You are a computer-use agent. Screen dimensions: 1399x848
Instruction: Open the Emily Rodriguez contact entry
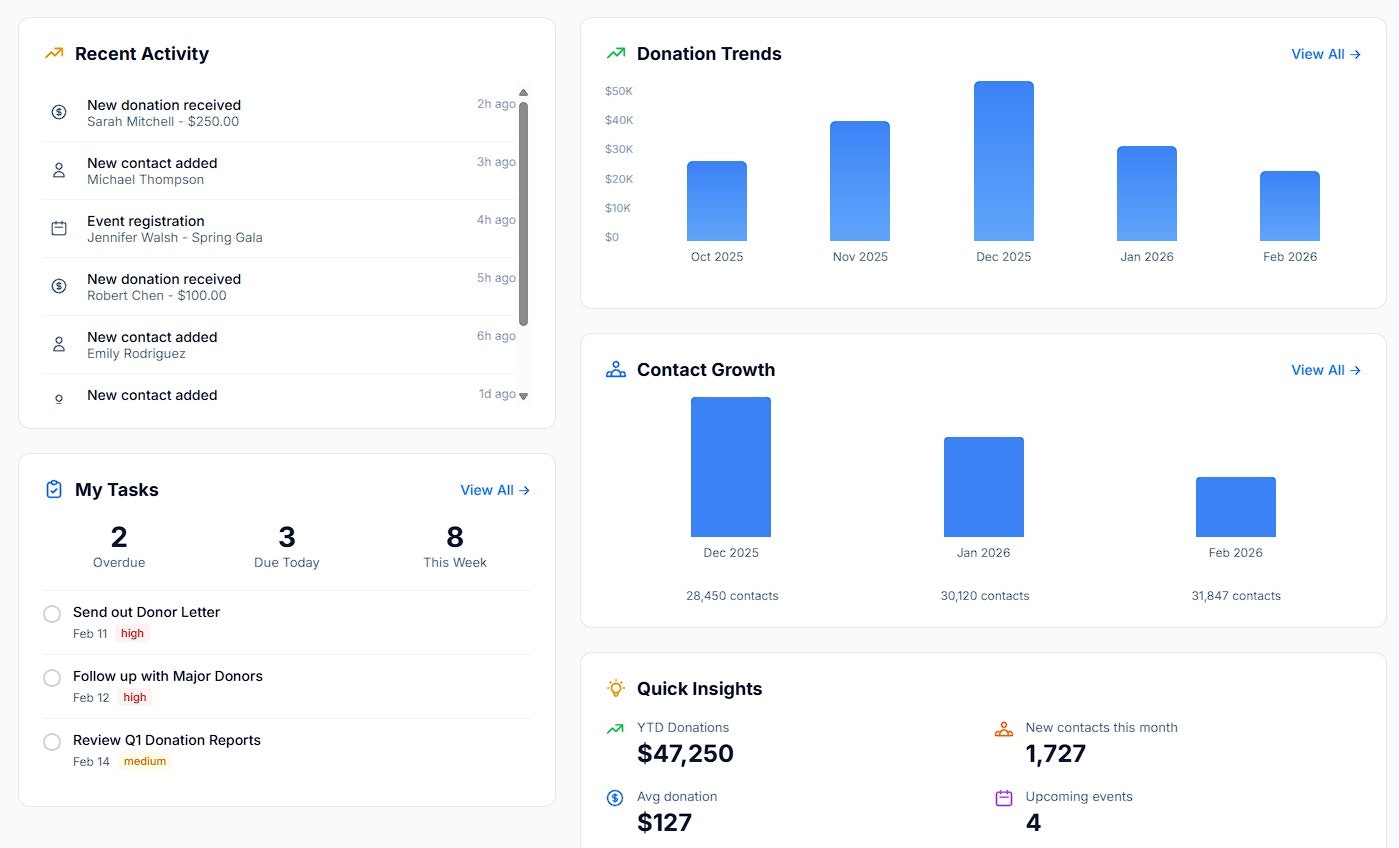pos(281,345)
